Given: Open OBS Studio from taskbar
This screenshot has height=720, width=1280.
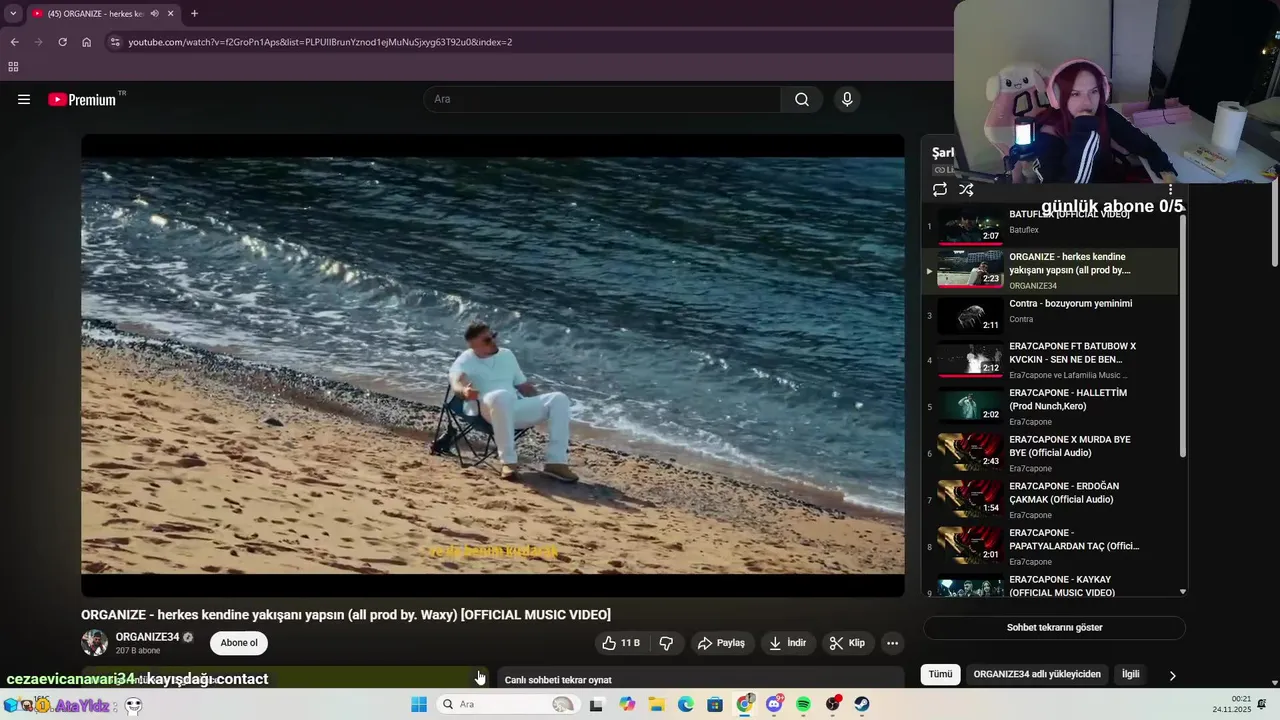Looking at the screenshot, I should pos(833,704).
